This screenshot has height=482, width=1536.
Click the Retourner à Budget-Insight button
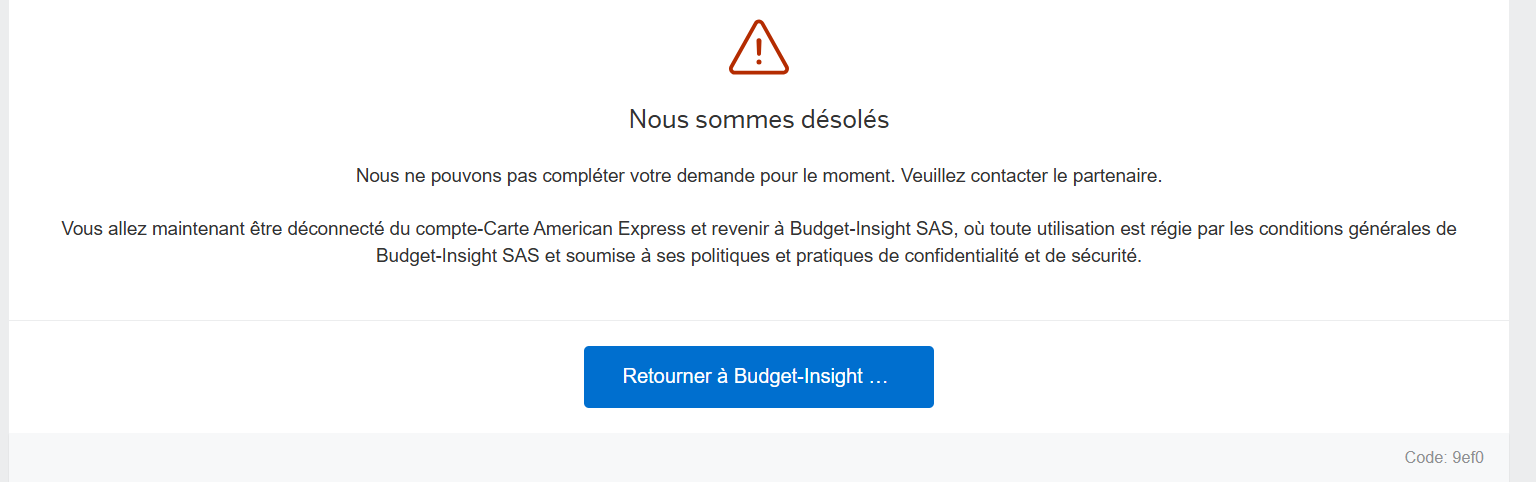pos(758,377)
